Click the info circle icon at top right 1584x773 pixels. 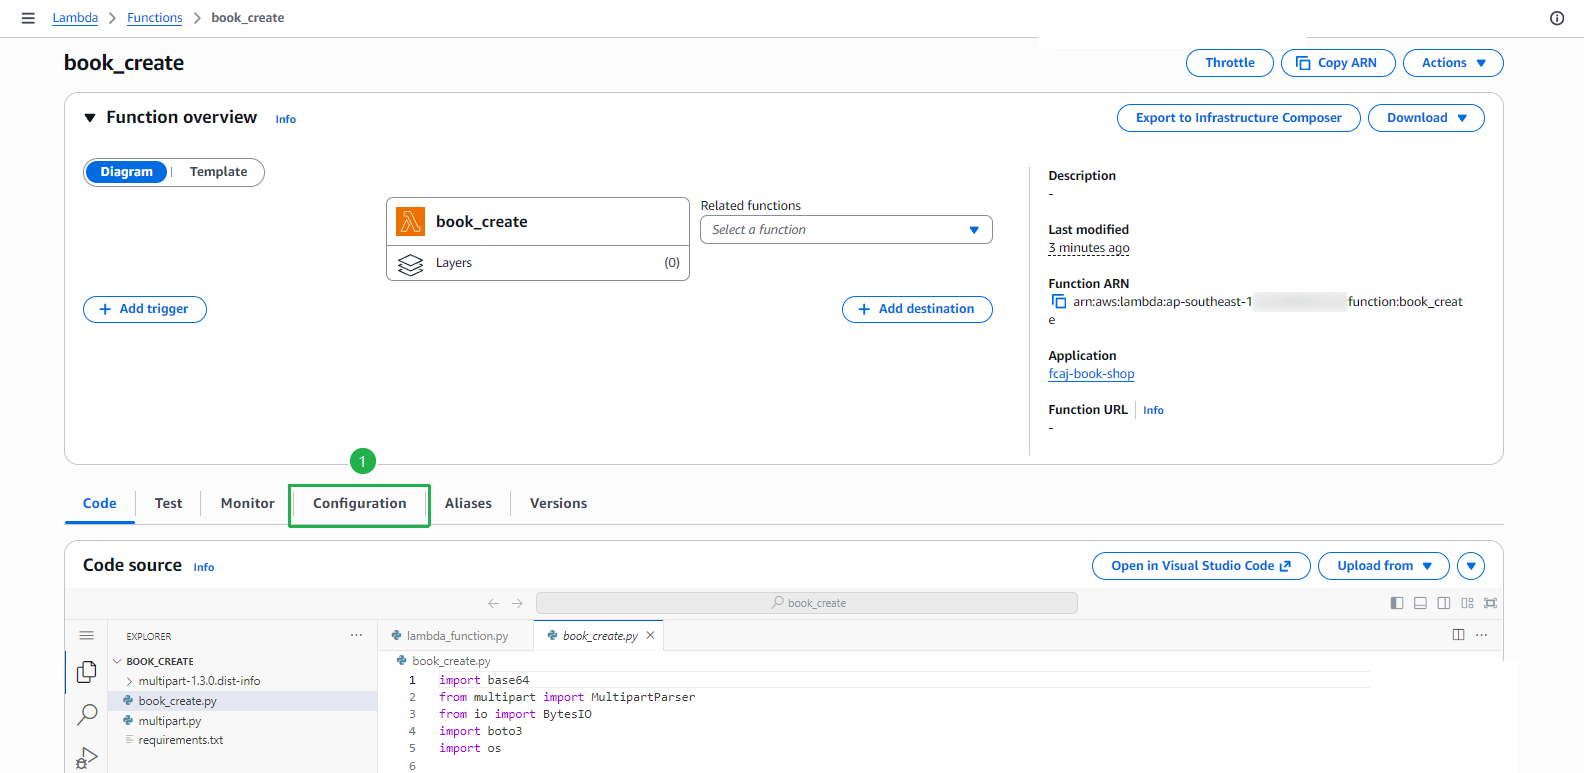(x=1557, y=18)
